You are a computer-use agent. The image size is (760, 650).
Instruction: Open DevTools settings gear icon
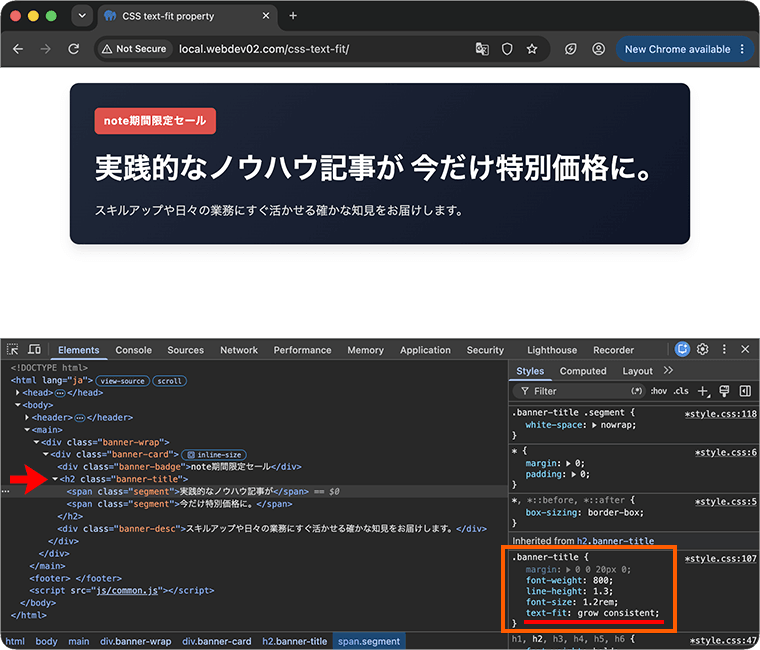(703, 349)
